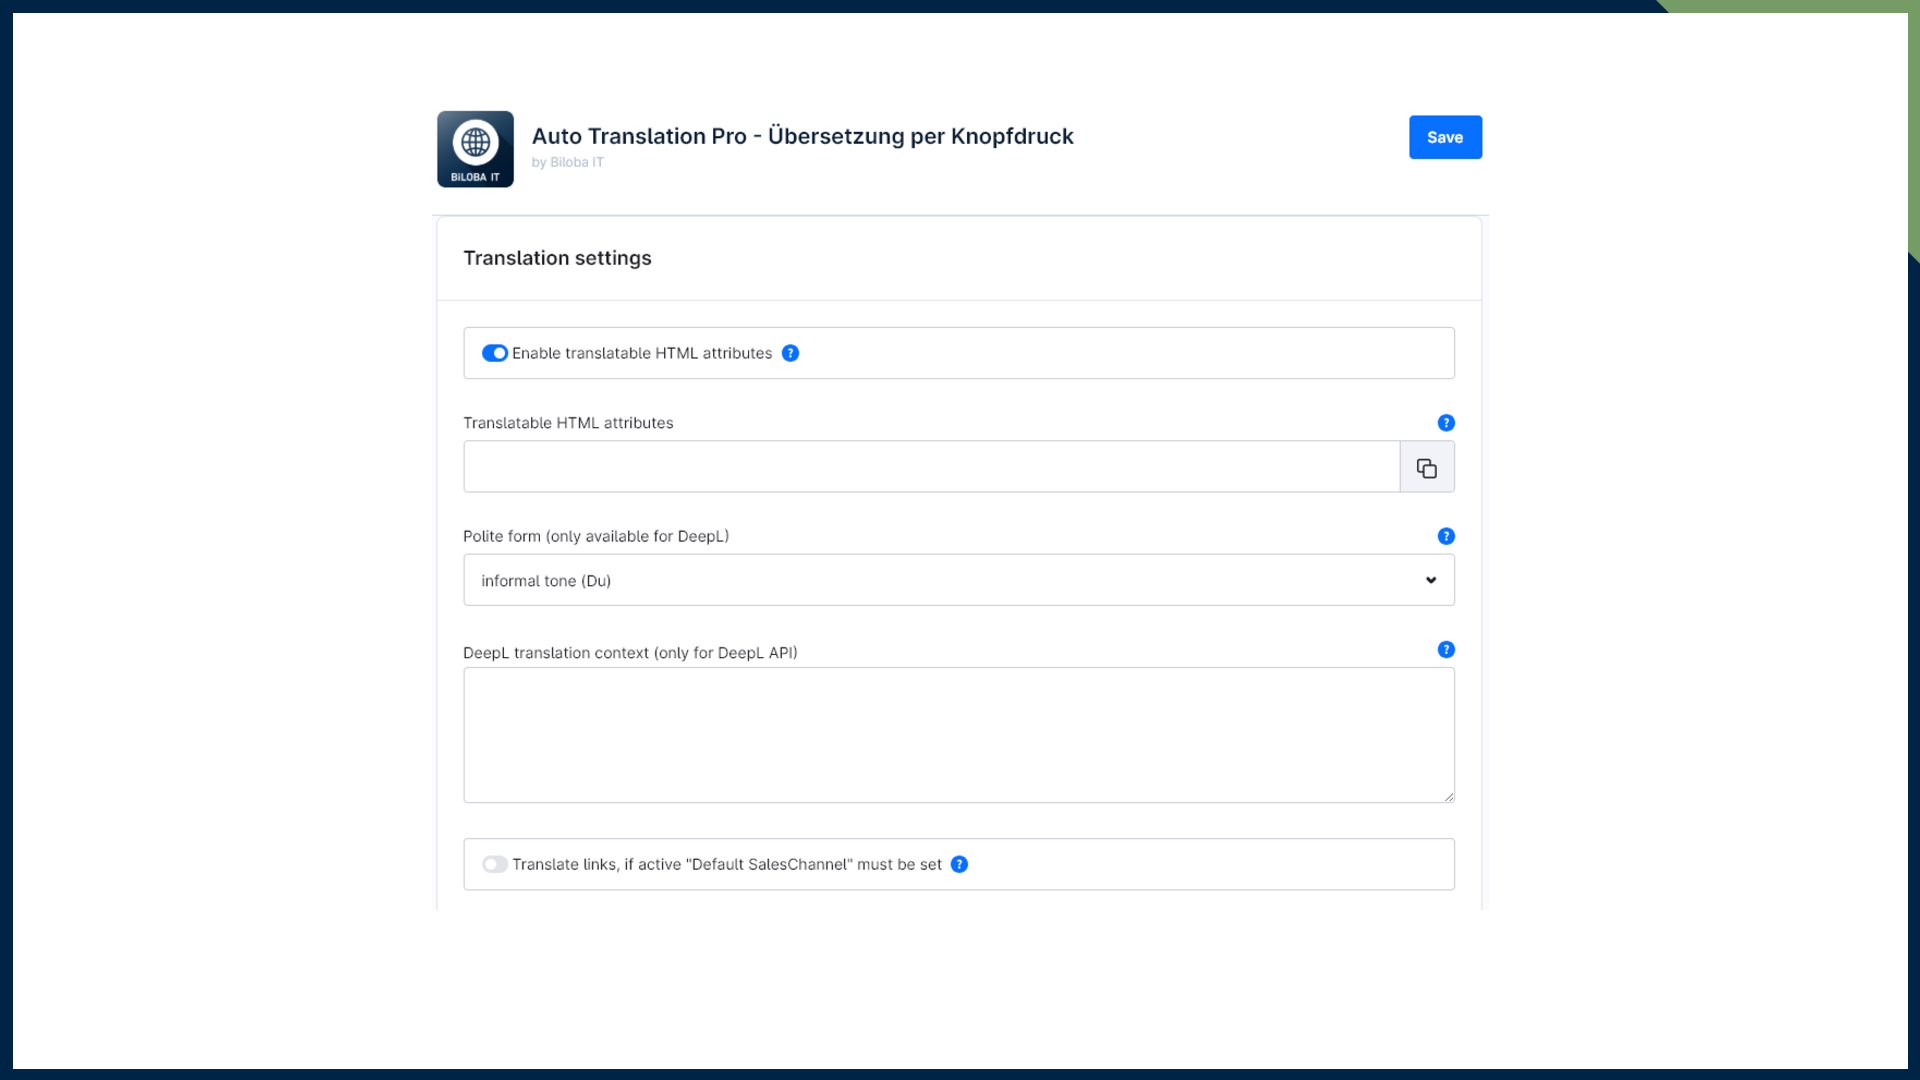Copy the HTML attributes field using the copy icon
The image size is (1920, 1080).
[x=1427, y=467]
